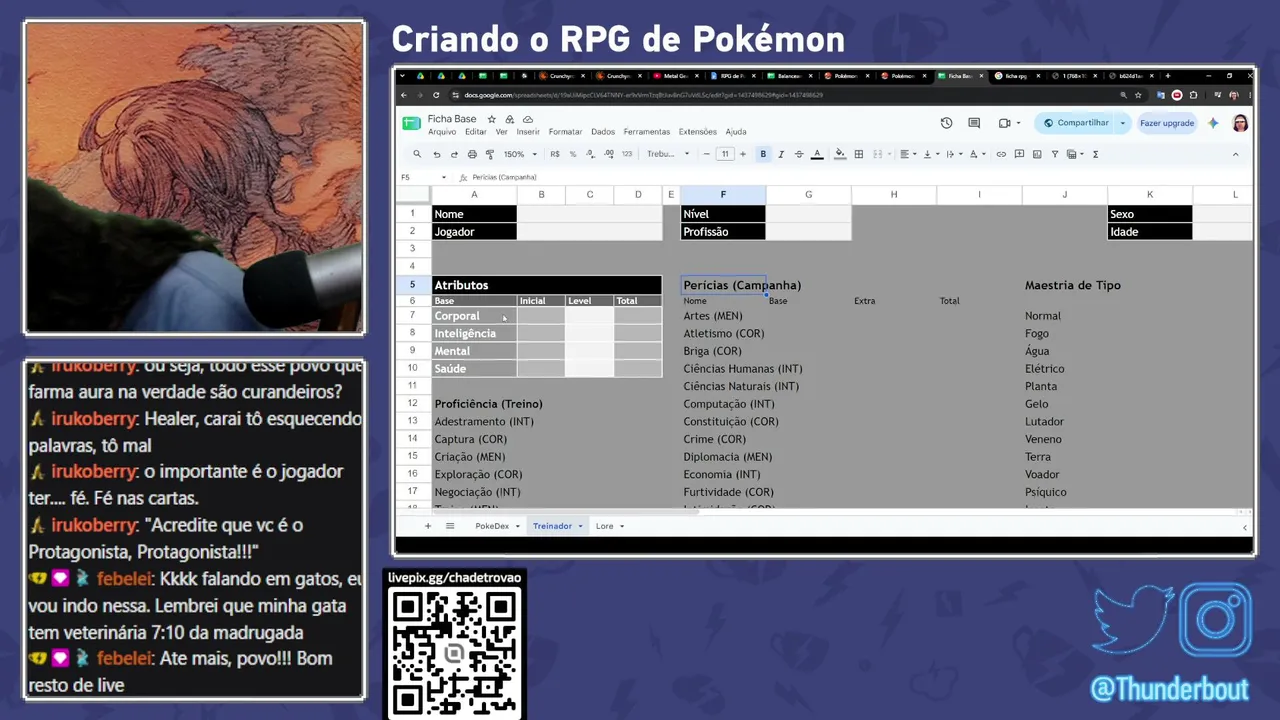Open the Extensões menu
Image resolution: width=1280 pixels, height=720 pixels.
698,132
